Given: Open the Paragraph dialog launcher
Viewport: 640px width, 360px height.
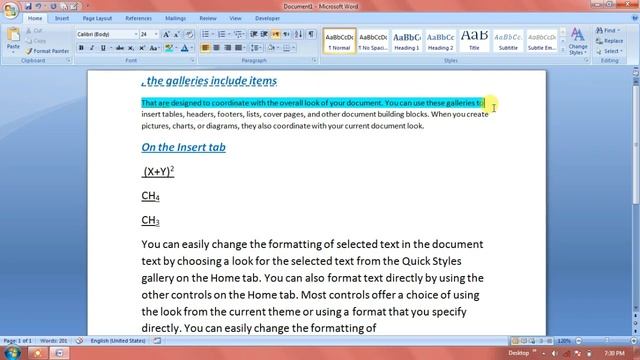Looking at the screenshot, I should pos(314,60).
